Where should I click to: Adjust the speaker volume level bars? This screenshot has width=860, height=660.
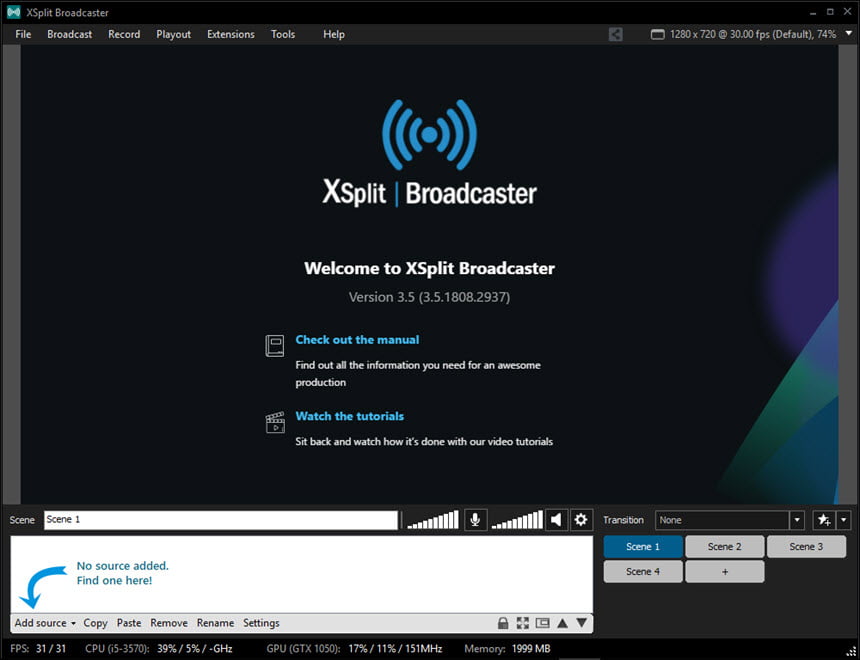[517, 520]
